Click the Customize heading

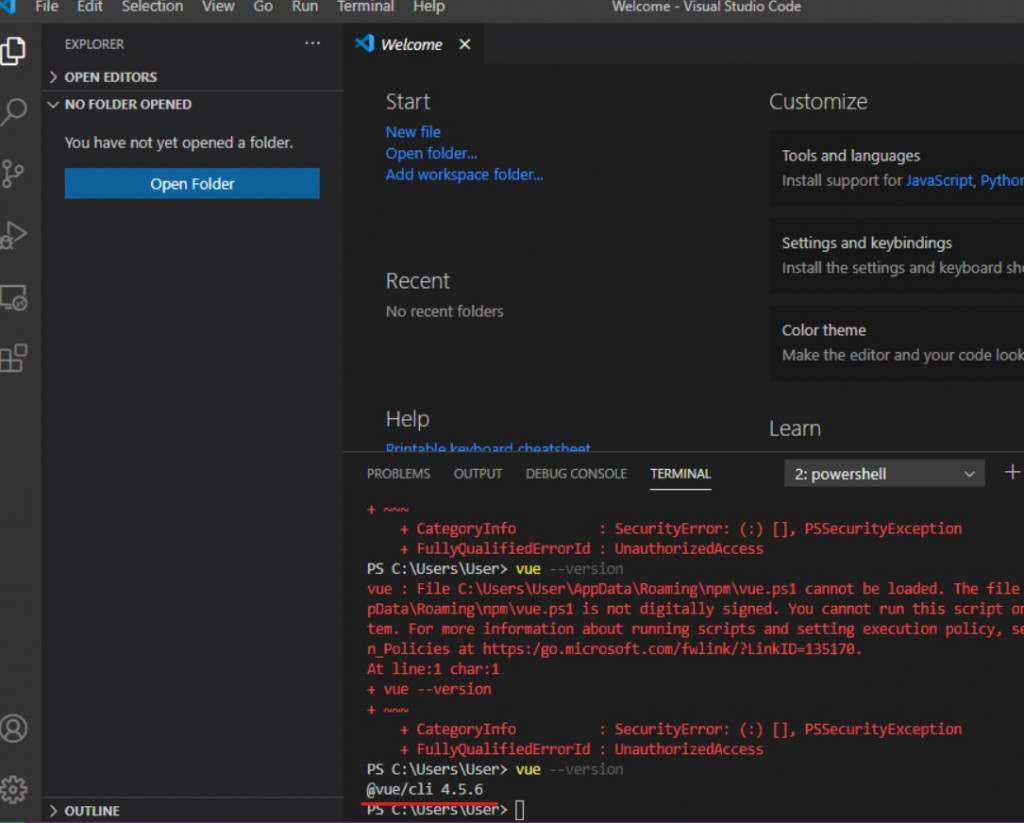[x=818, y=102]
